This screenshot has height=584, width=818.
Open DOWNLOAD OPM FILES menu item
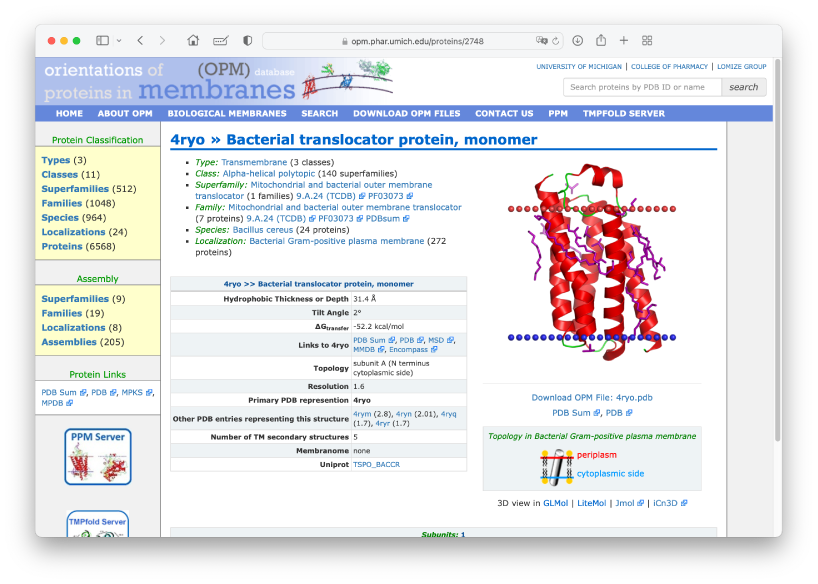[x=407, y=113]
